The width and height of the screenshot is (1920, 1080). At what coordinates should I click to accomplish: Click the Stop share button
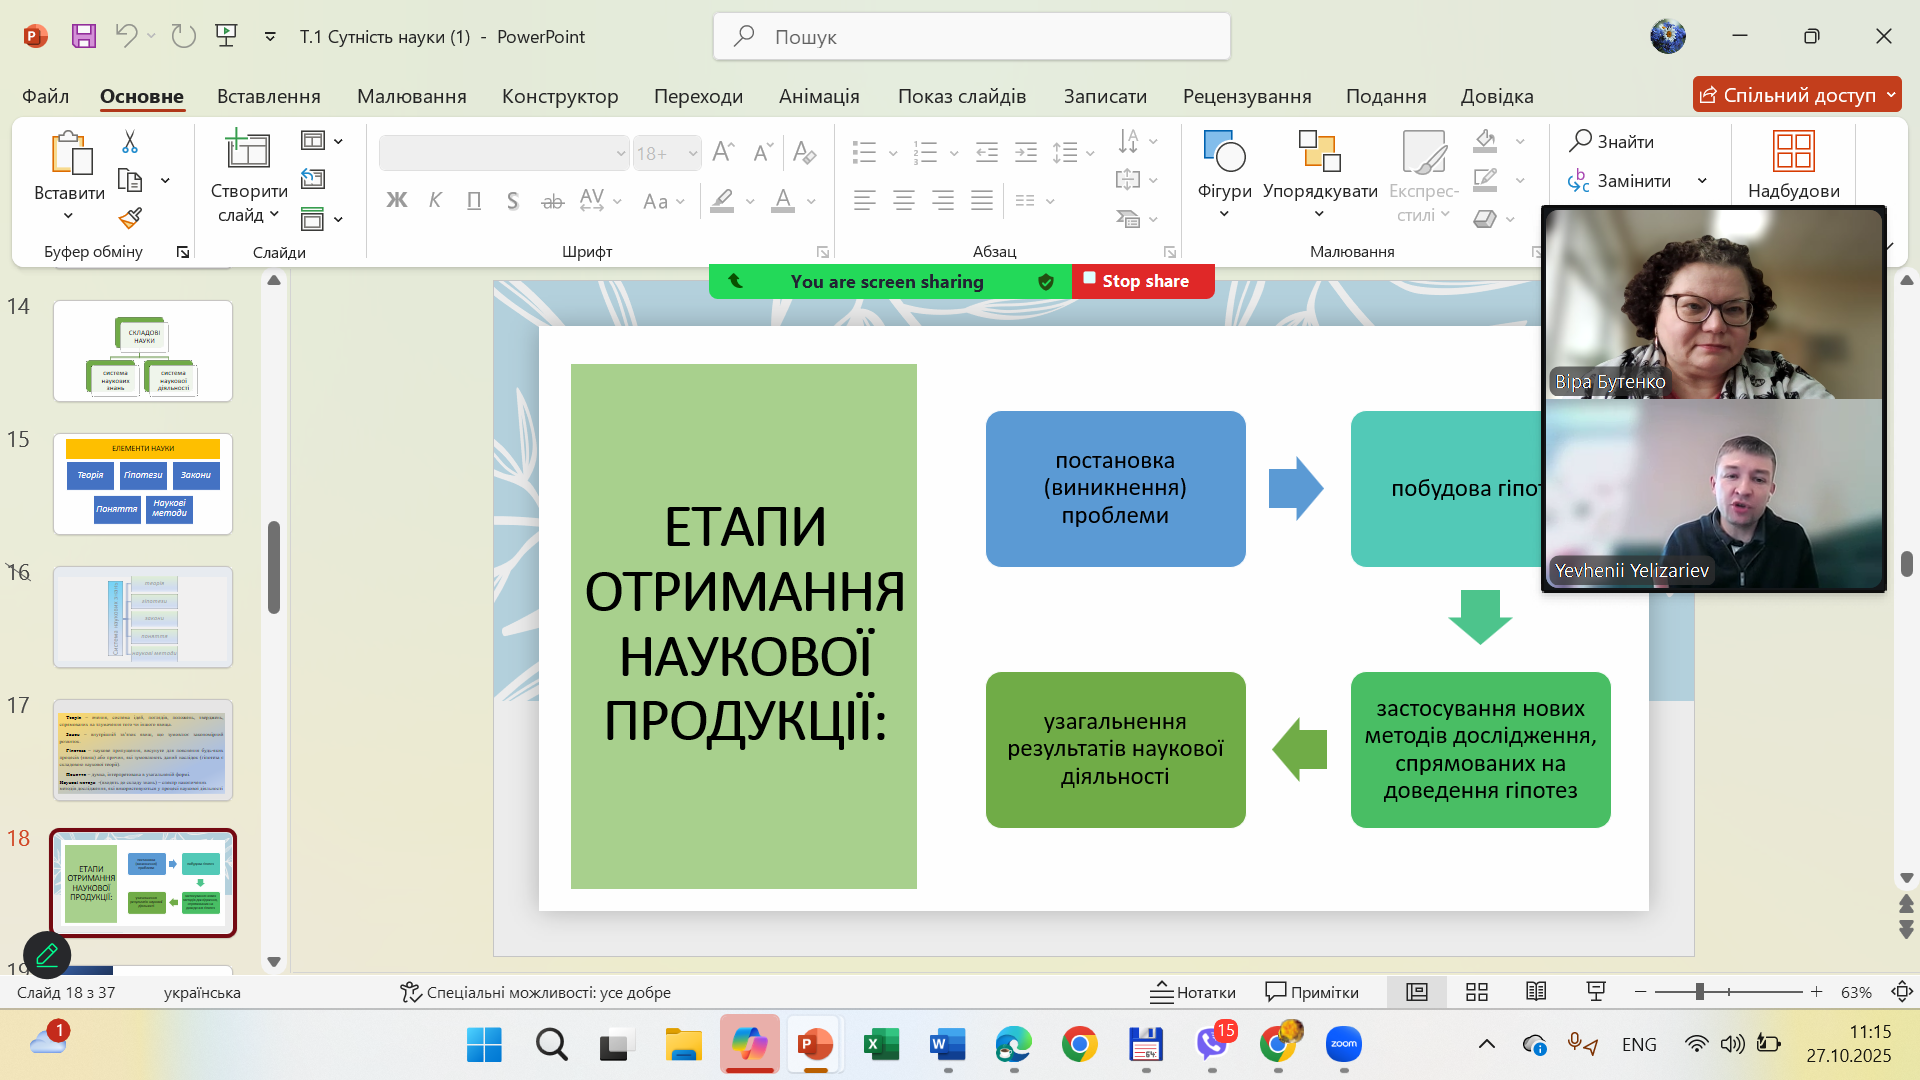click(x=1143, y=281)
